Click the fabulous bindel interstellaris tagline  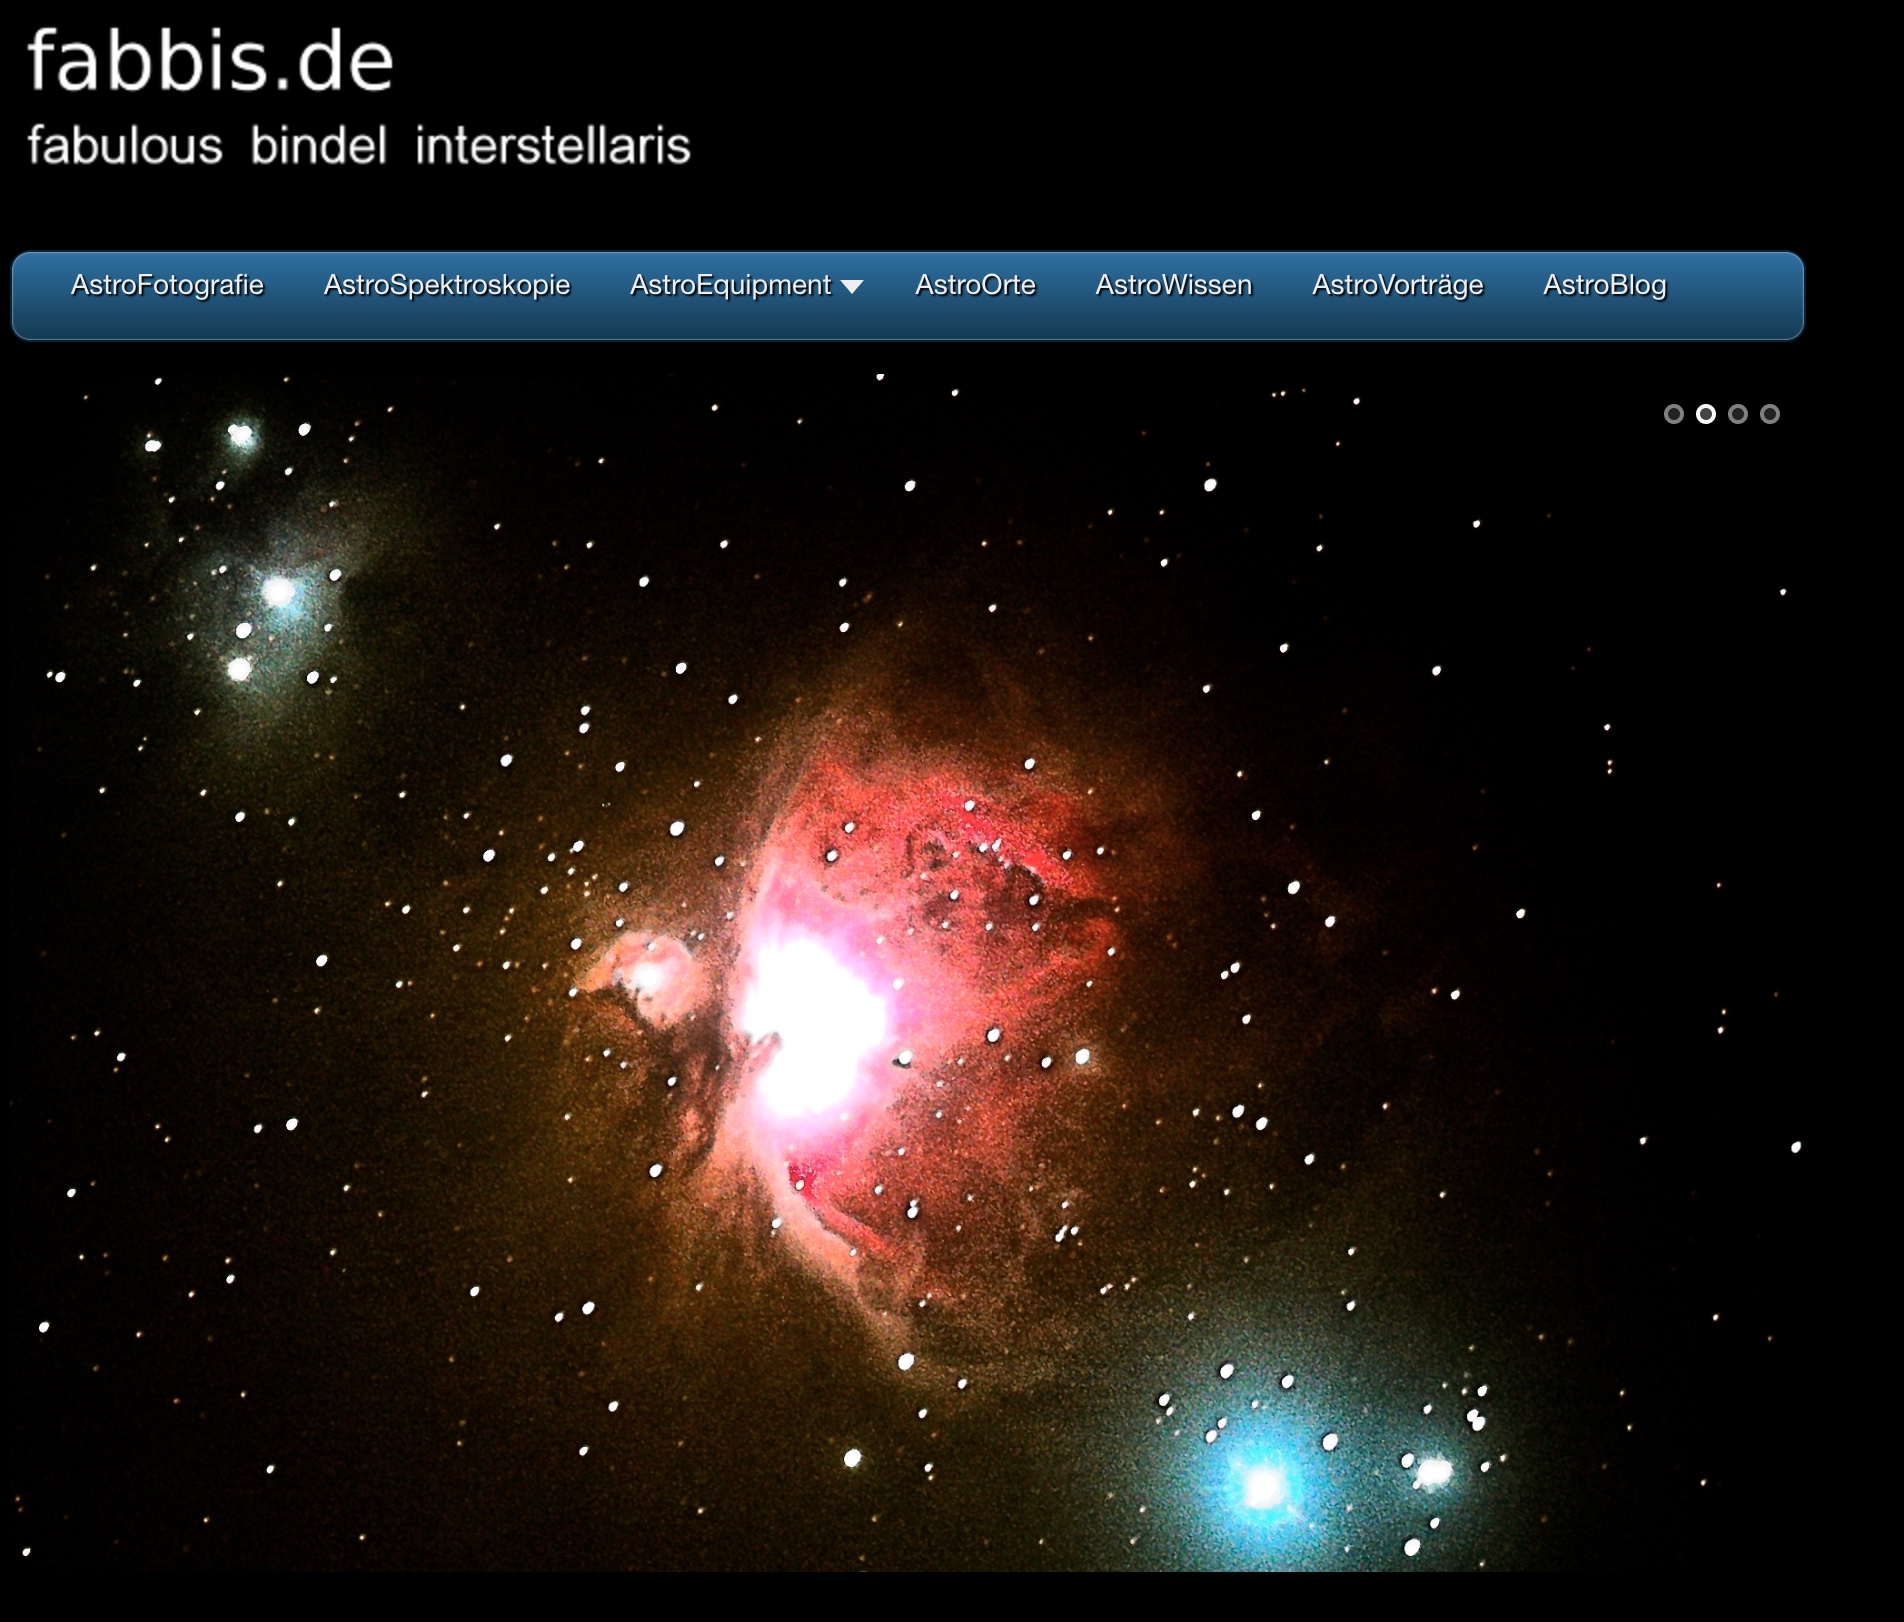[x=358, y=146]
